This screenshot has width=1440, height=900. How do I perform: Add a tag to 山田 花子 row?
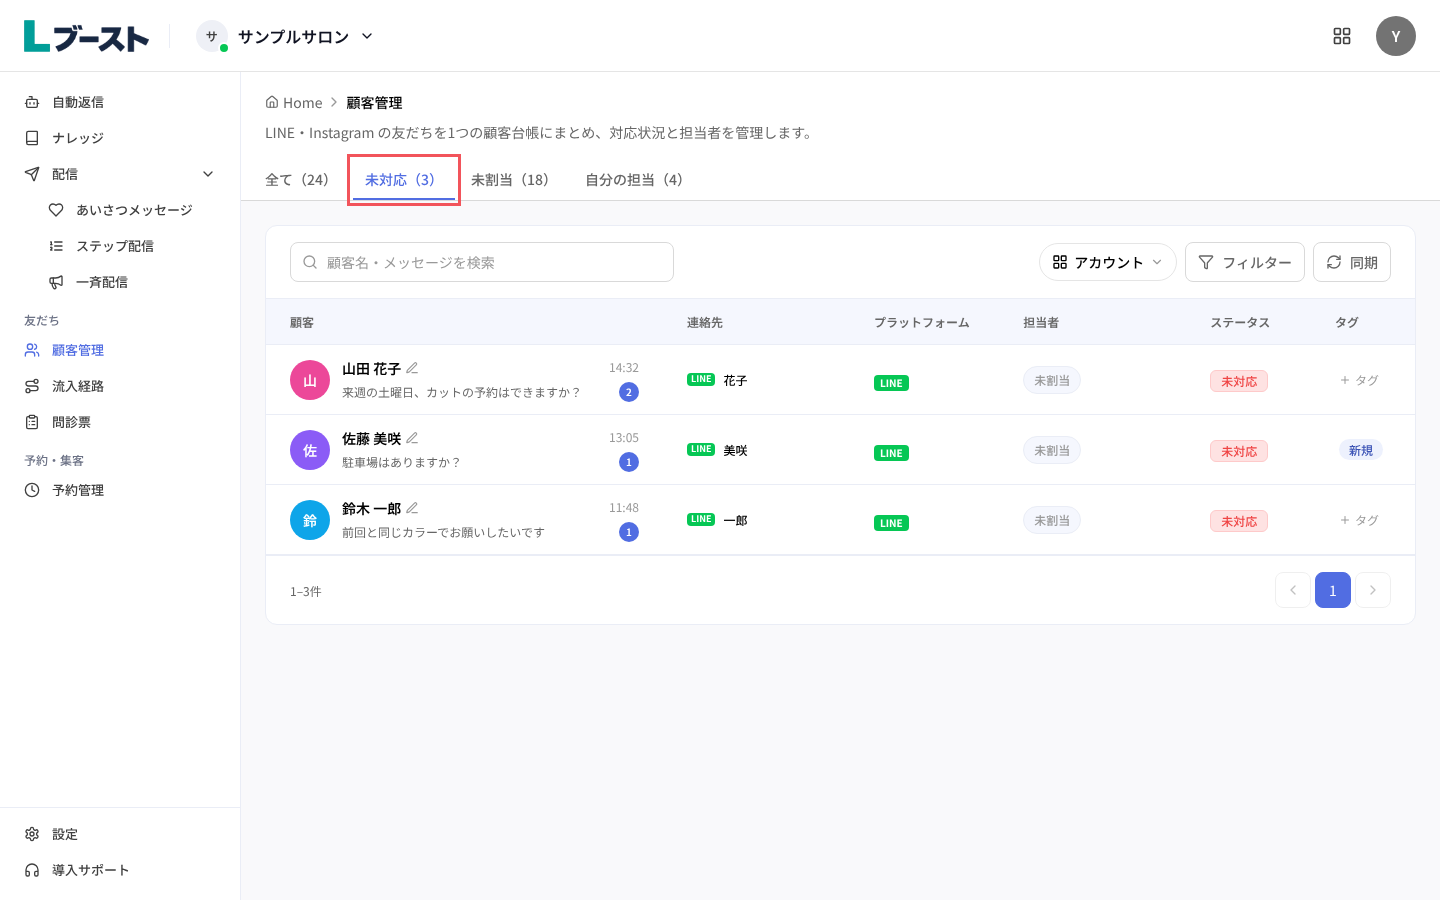(1359, 380)
